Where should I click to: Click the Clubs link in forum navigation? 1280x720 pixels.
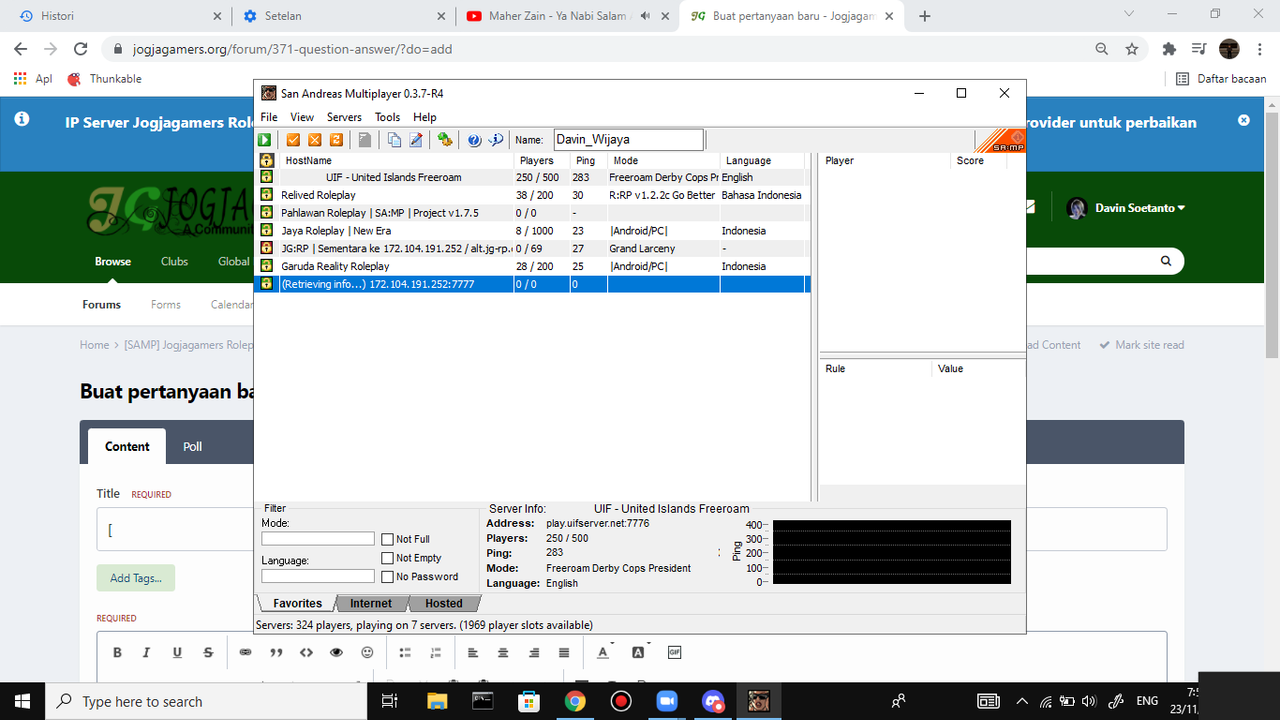pos(174,261)
